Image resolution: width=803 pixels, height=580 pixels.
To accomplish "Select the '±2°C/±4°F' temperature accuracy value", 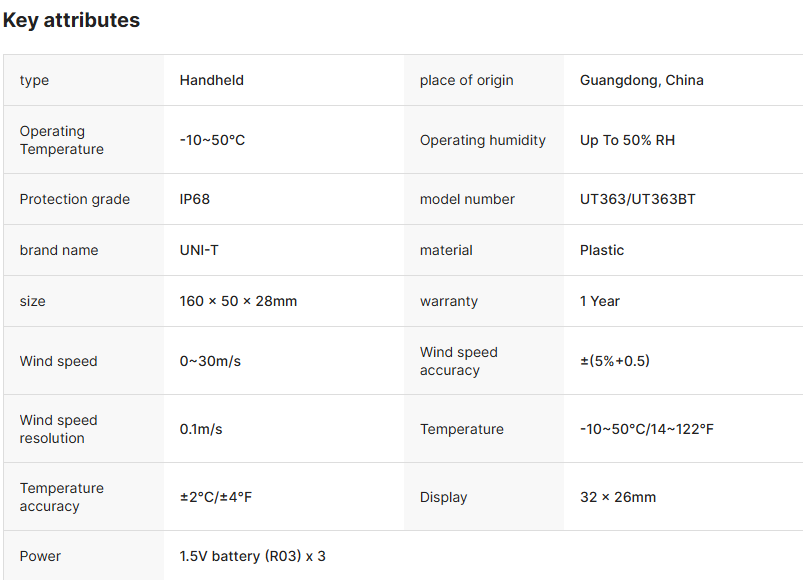I will pos(216,497).
